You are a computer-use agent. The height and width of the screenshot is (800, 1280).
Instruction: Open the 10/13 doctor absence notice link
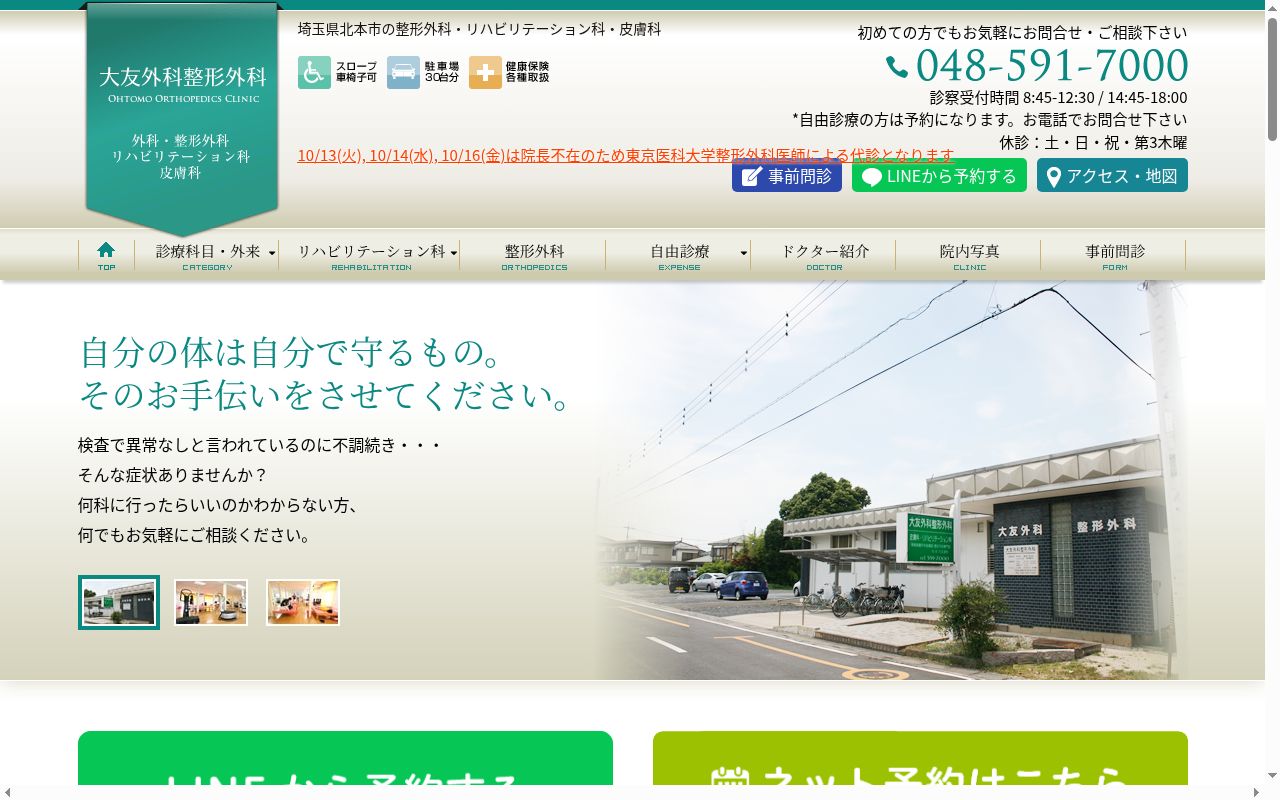pyautogui.click(x=626, y=155)
